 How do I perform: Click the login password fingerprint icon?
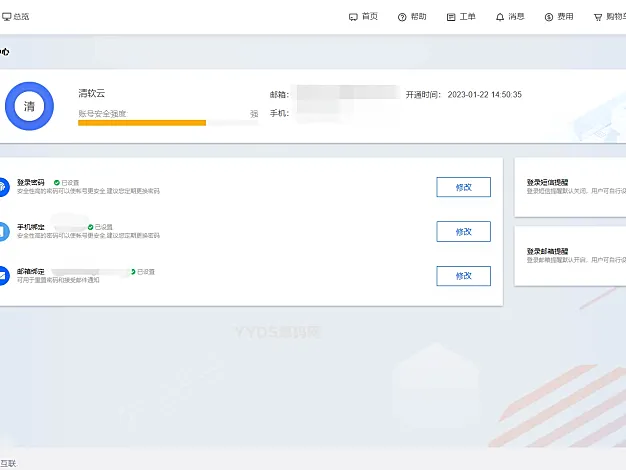click(x=3, y=187)
